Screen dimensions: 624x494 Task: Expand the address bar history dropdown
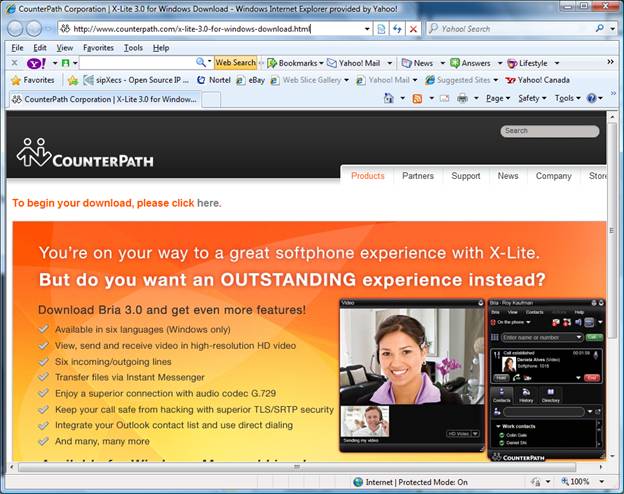click(367, 29)
